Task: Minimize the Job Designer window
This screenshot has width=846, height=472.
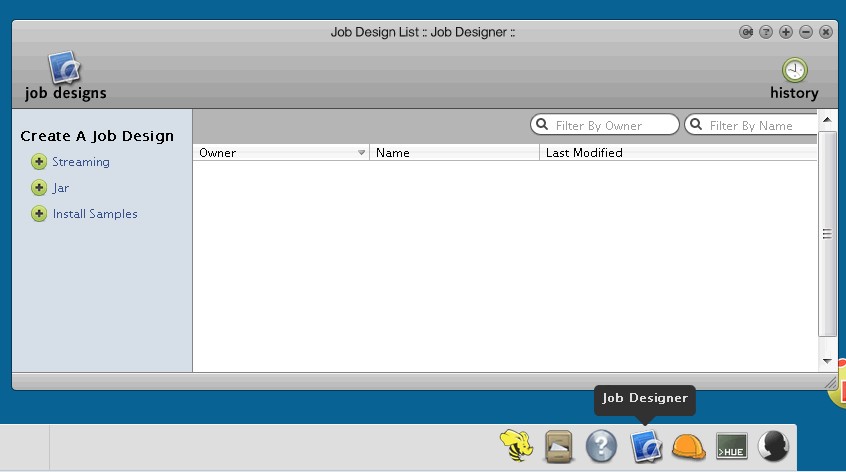Action: click(x=806, y=32)
